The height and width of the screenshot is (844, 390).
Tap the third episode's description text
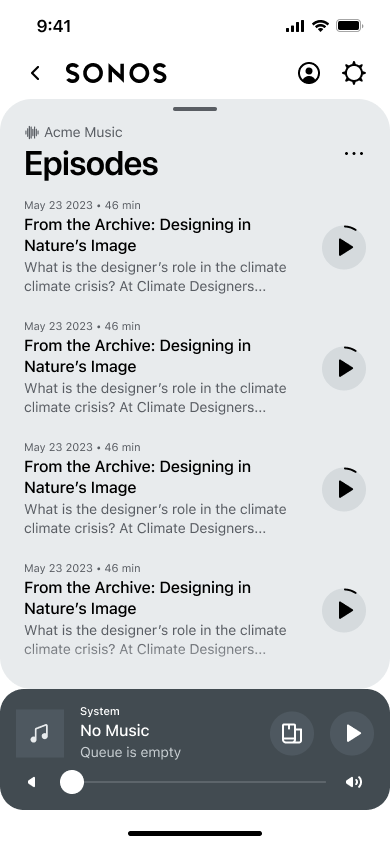155,519
